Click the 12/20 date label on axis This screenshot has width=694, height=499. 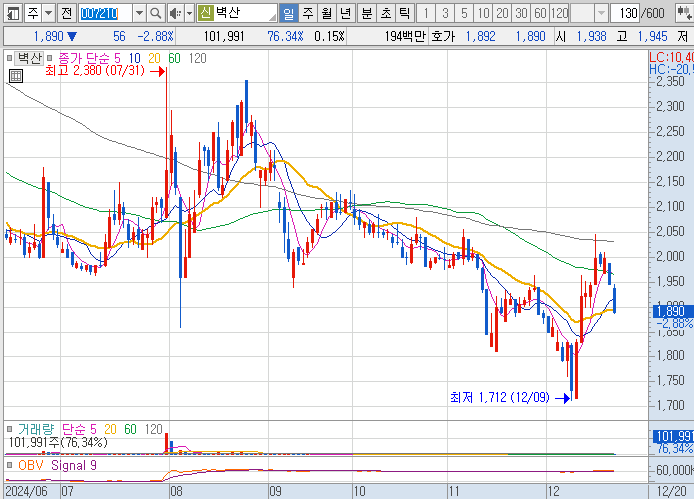(671, 491)
